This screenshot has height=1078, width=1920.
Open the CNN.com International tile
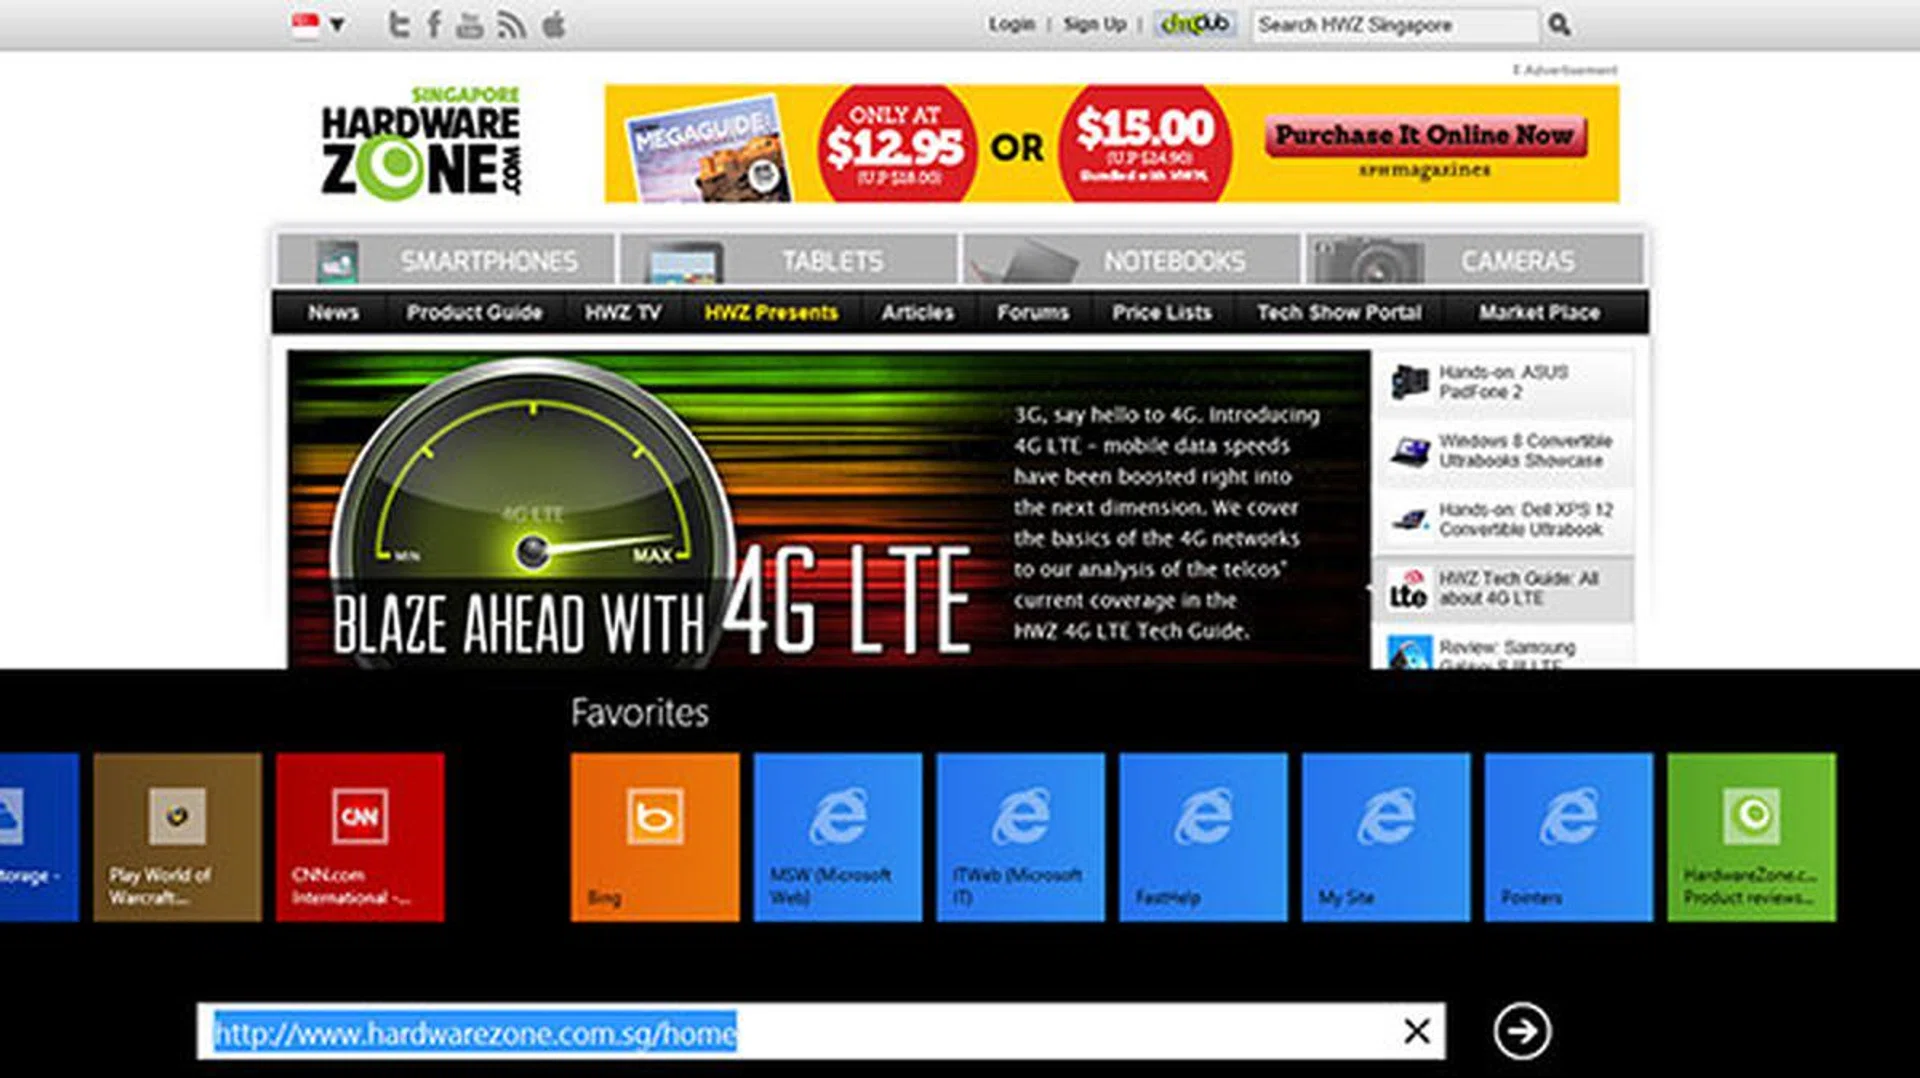[x=360, y=837]
